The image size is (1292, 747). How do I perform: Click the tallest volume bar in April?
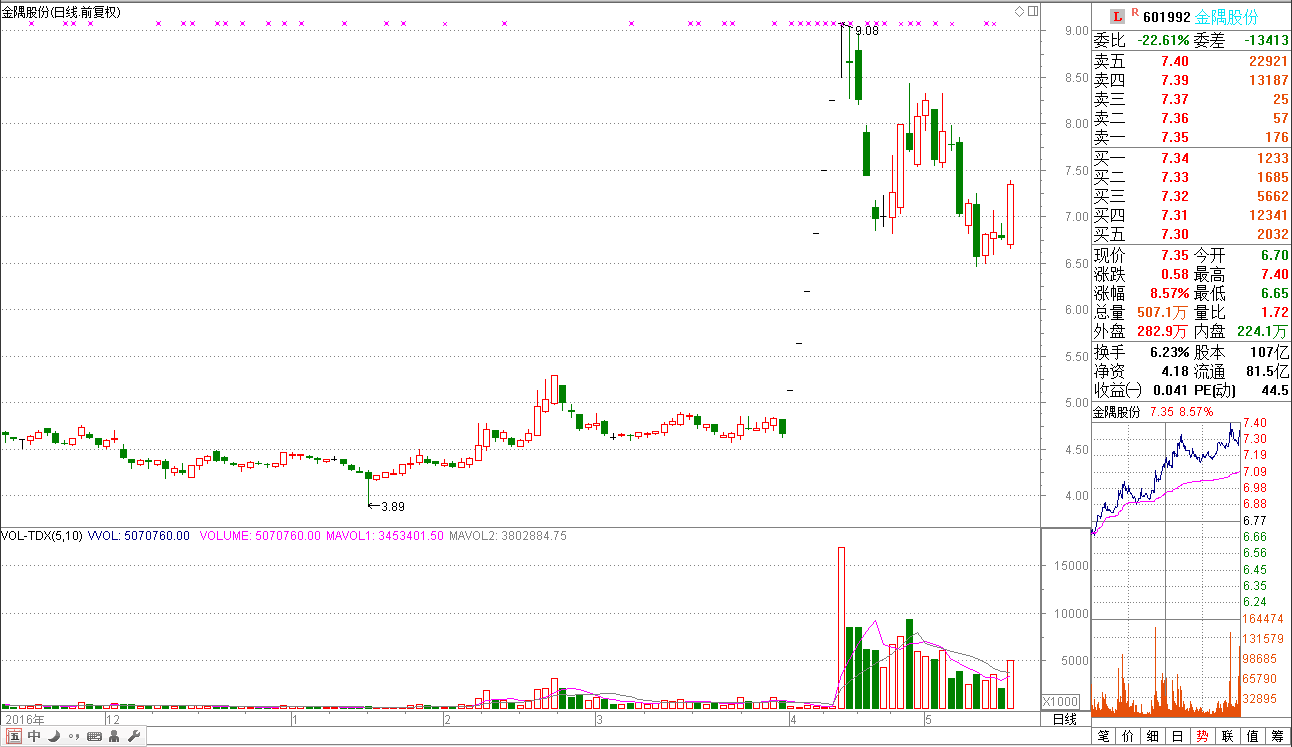click(x=841, y=628)
